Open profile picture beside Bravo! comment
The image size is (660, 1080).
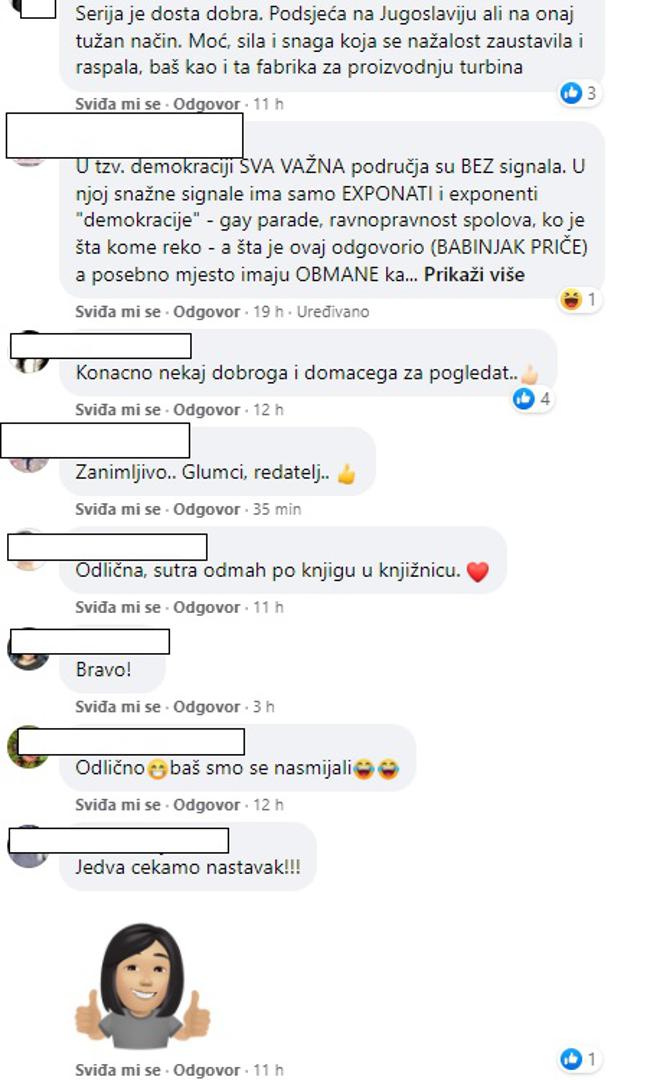(x=28, y=650)
